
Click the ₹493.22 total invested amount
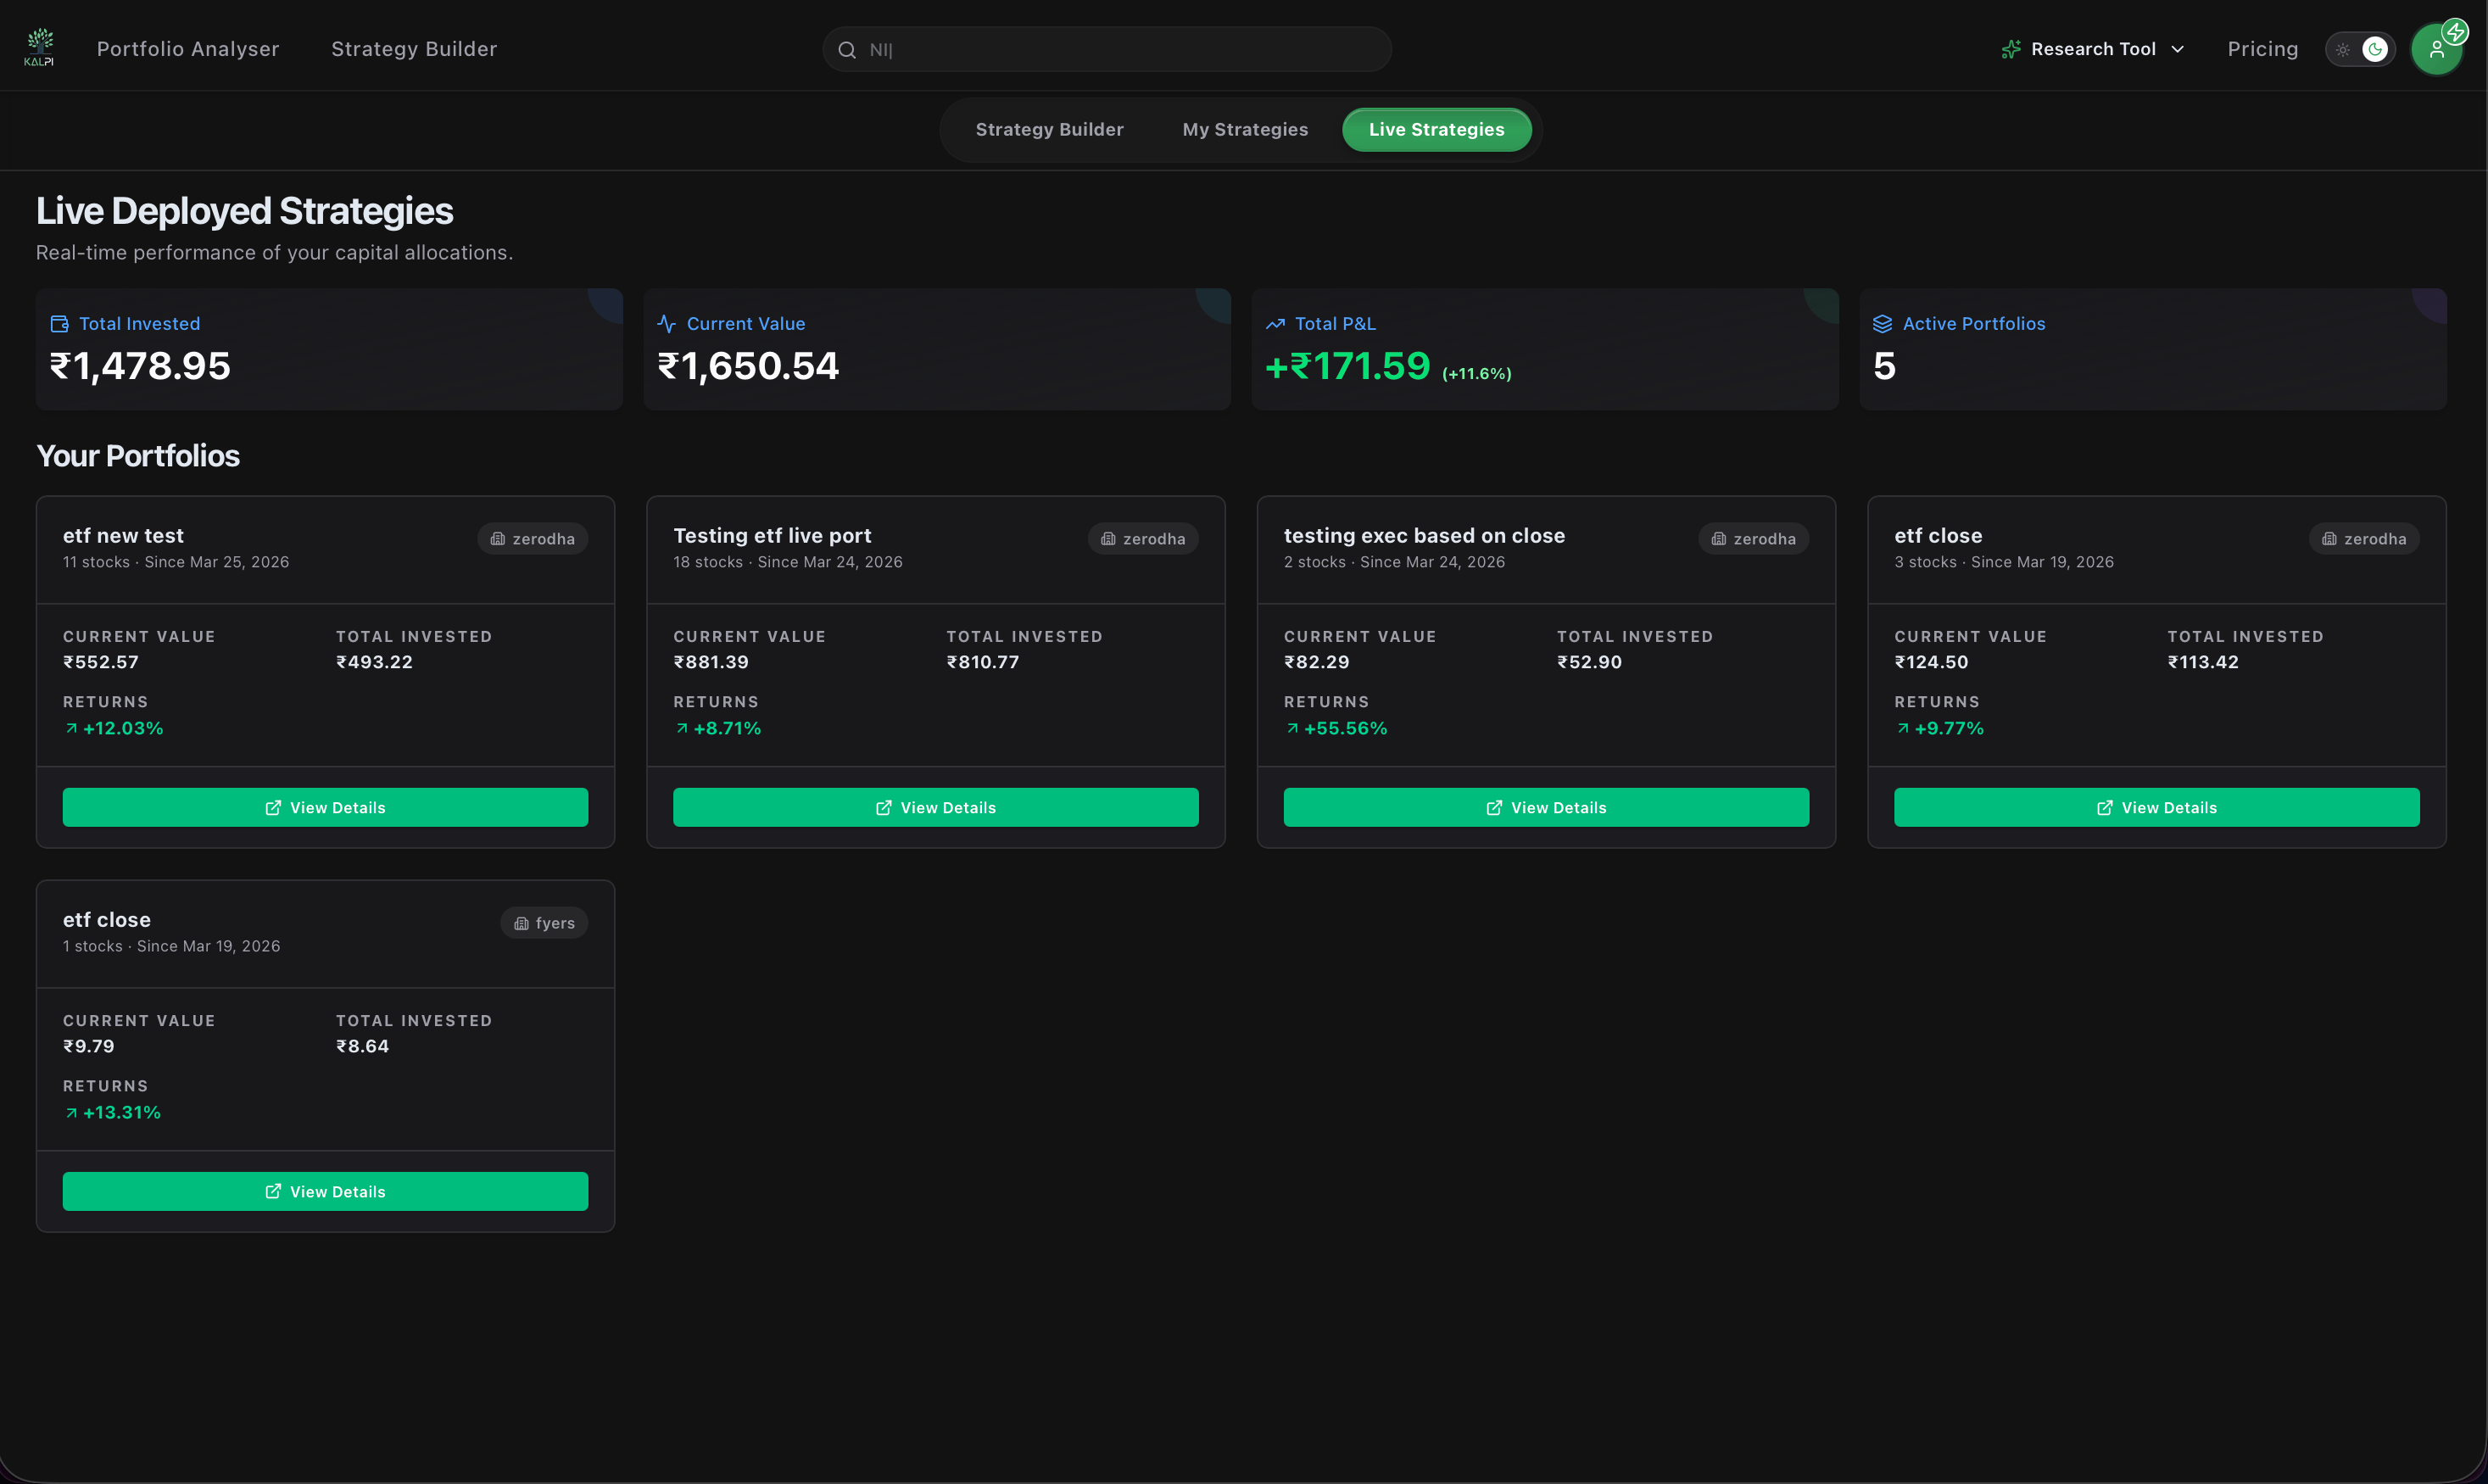(x=374, y=662)
